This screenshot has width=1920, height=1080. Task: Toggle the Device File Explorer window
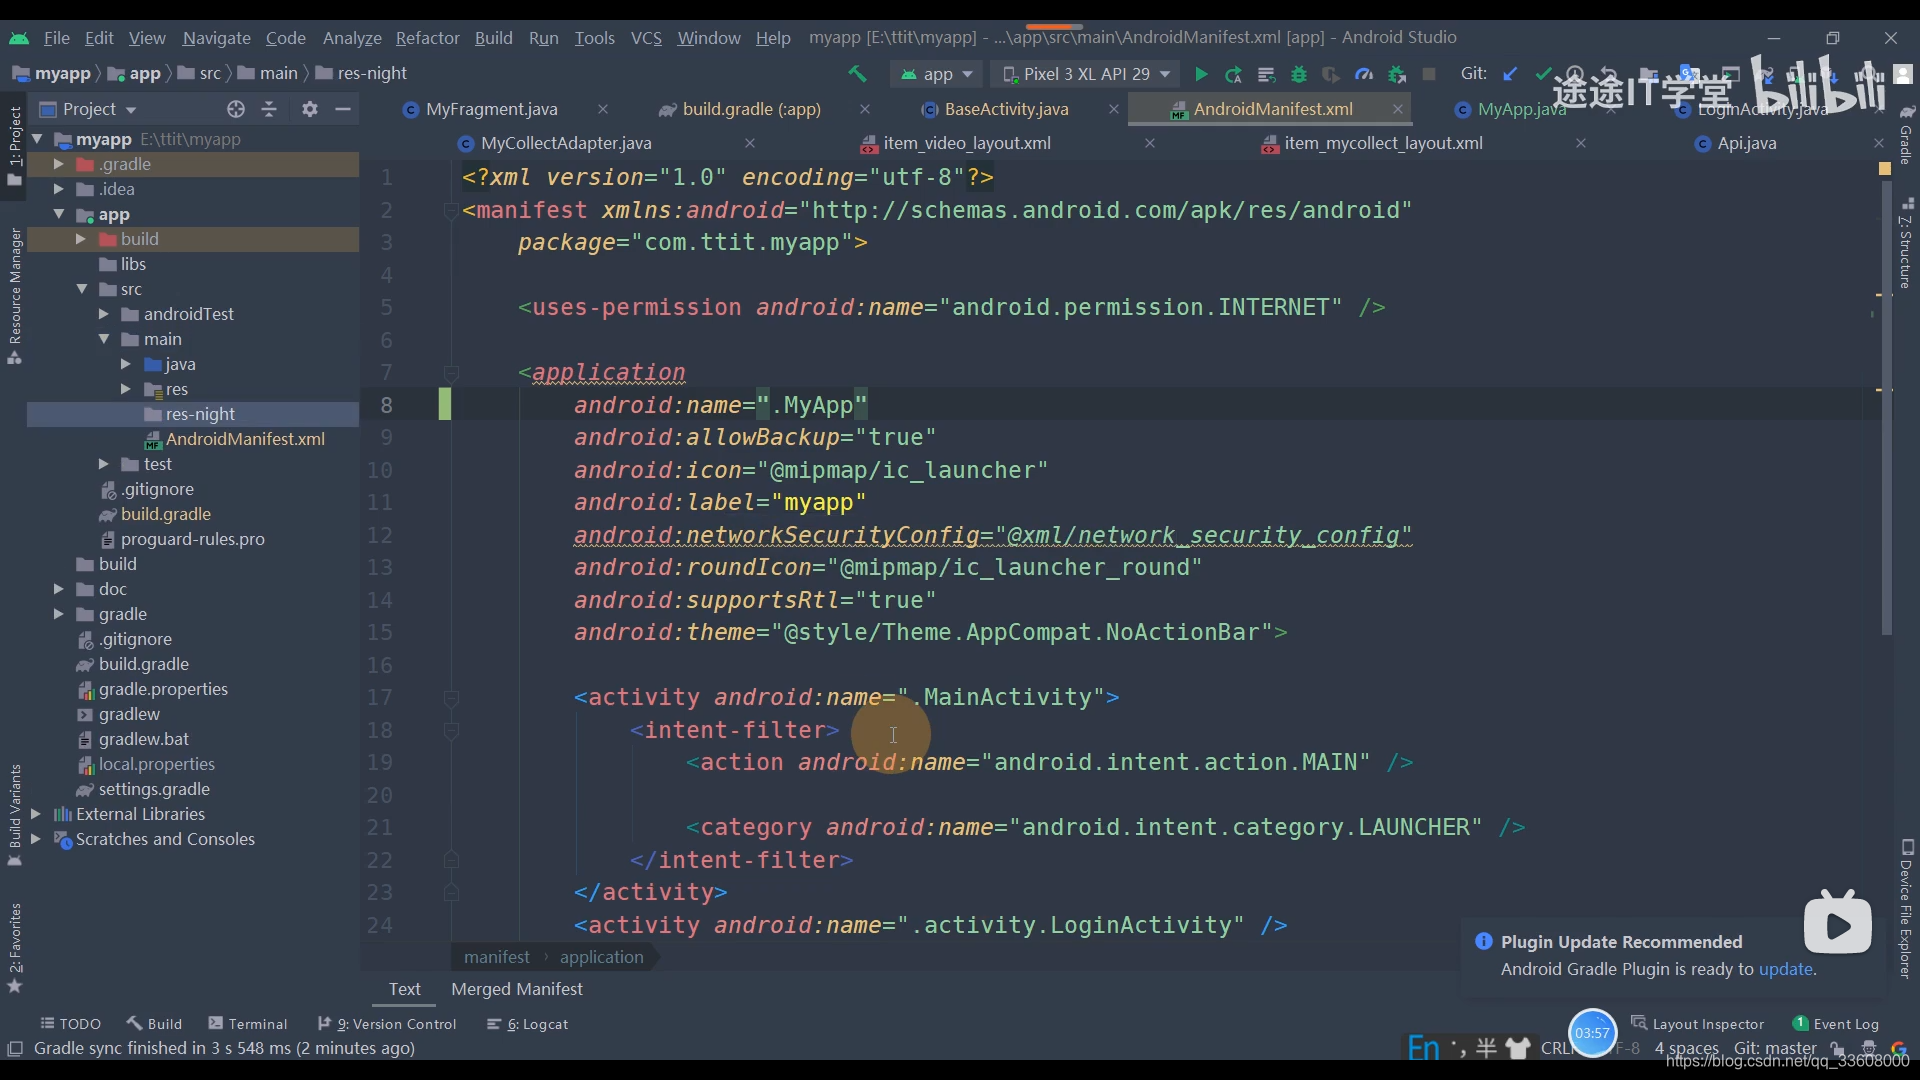[x=1906, y=908]
